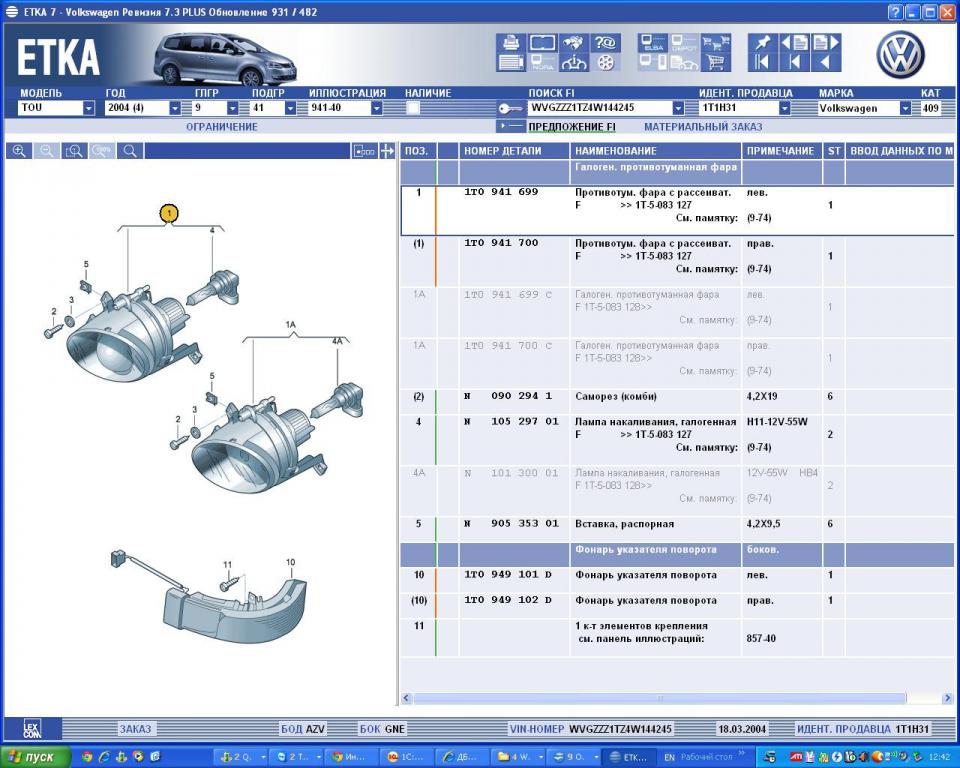Click the LexCom logo in the status bar

32,729
